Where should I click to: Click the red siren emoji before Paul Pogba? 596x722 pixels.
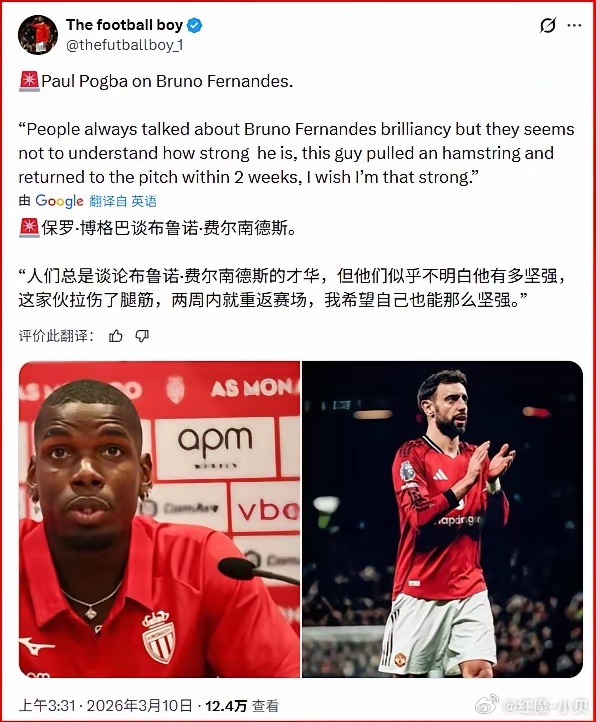click(29, 82)
